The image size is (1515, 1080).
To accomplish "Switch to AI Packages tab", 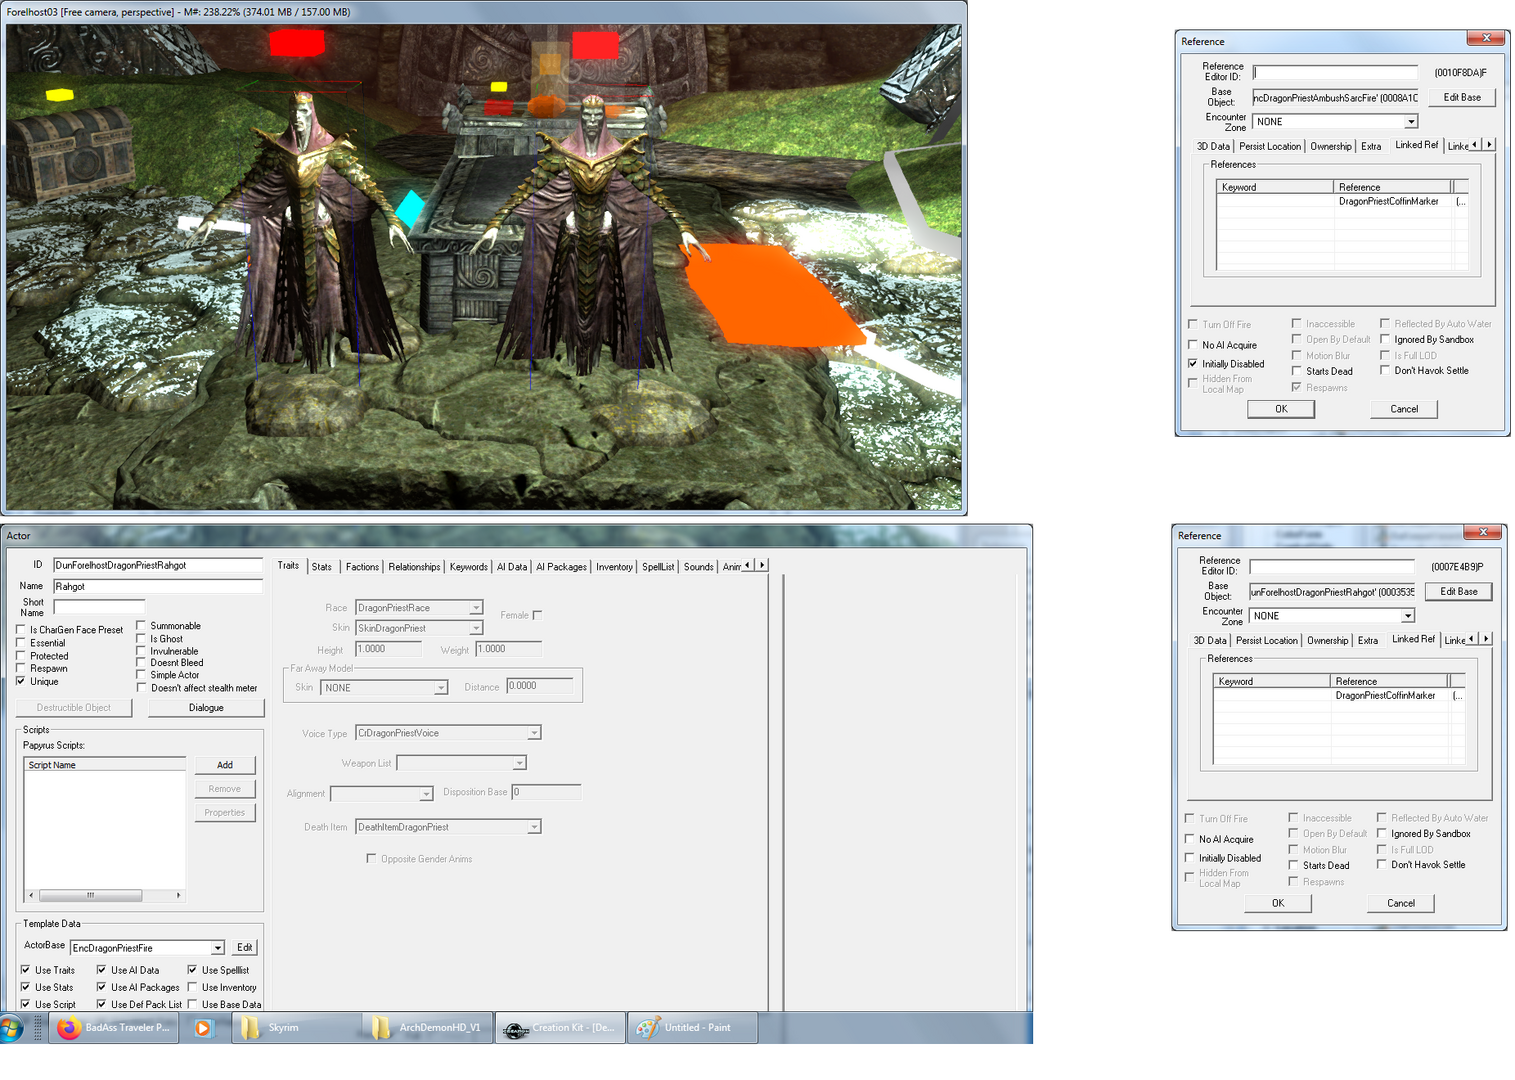I will pos(561,567).
